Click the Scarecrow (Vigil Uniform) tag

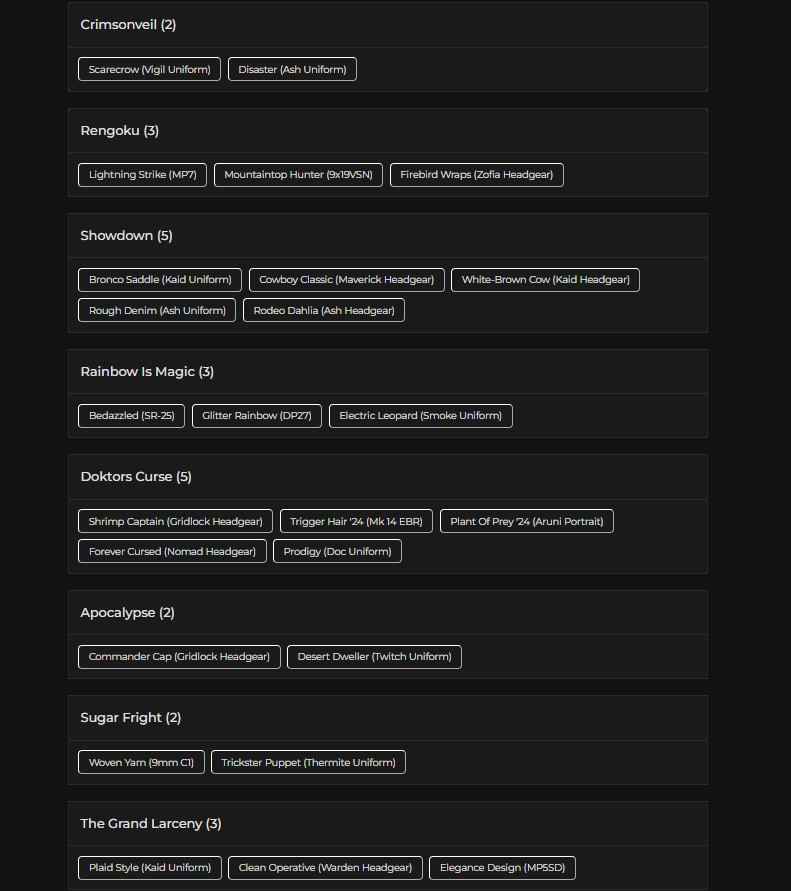pos(149,69)
